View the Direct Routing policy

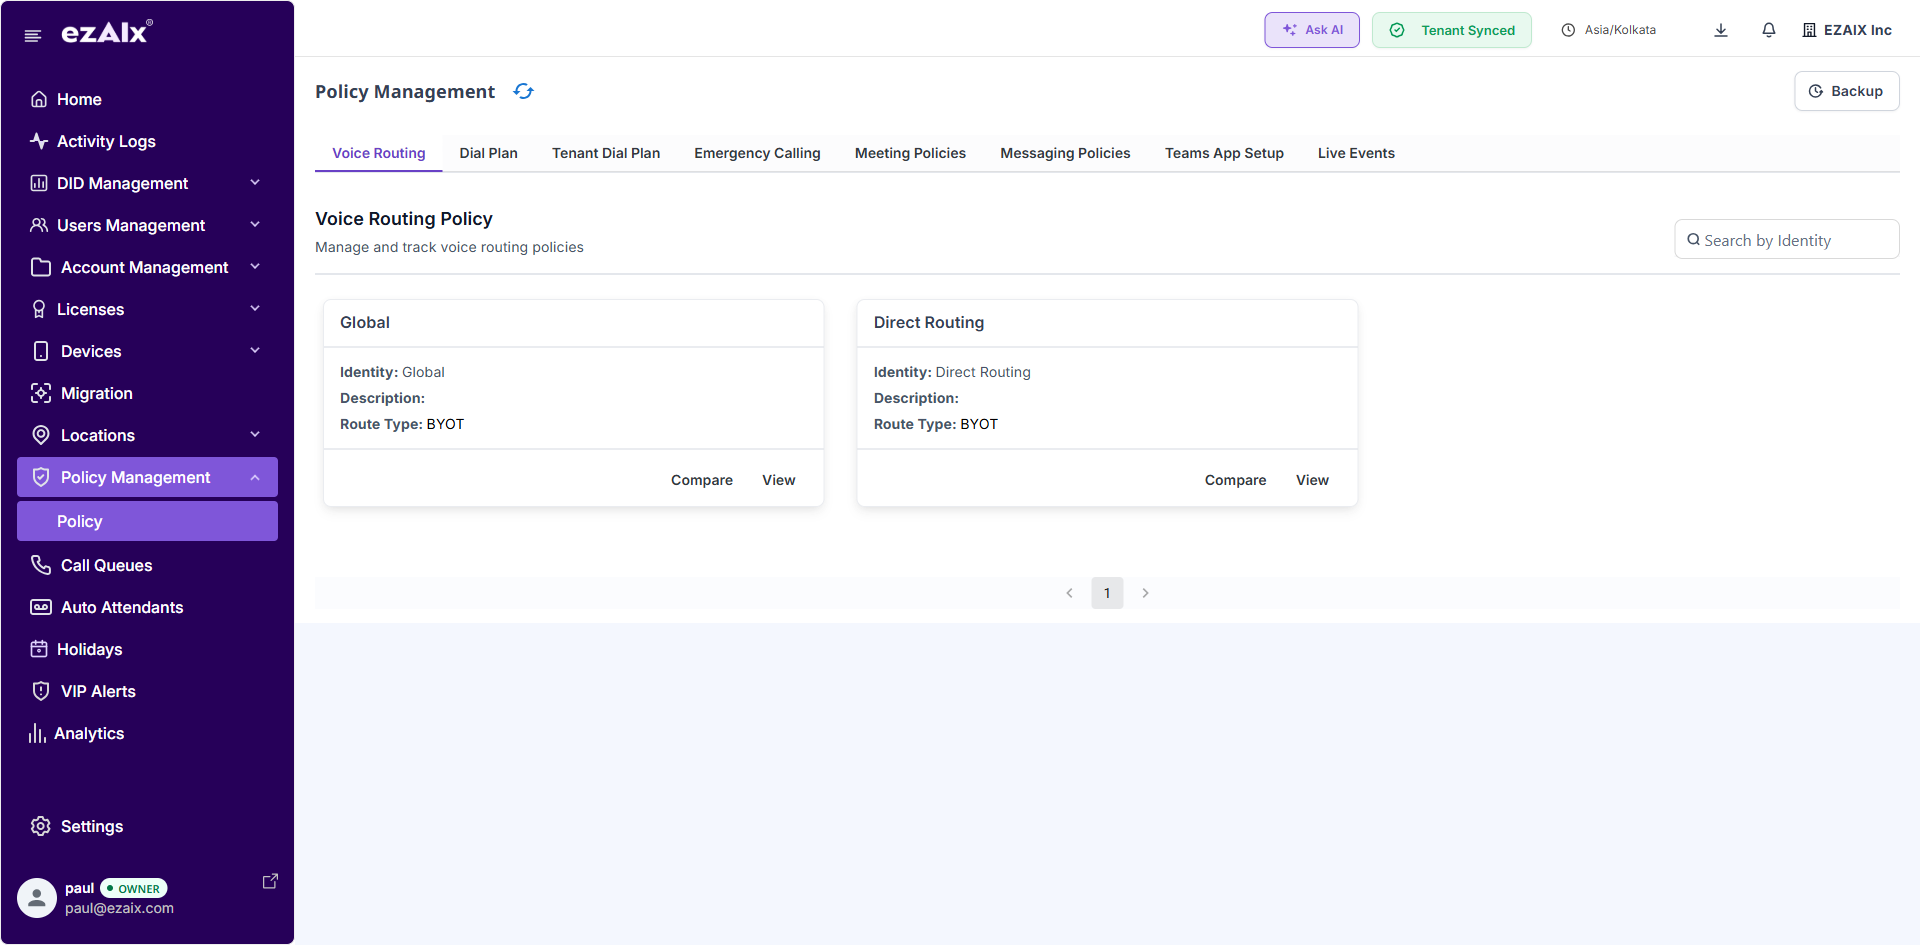point(1312,480)
